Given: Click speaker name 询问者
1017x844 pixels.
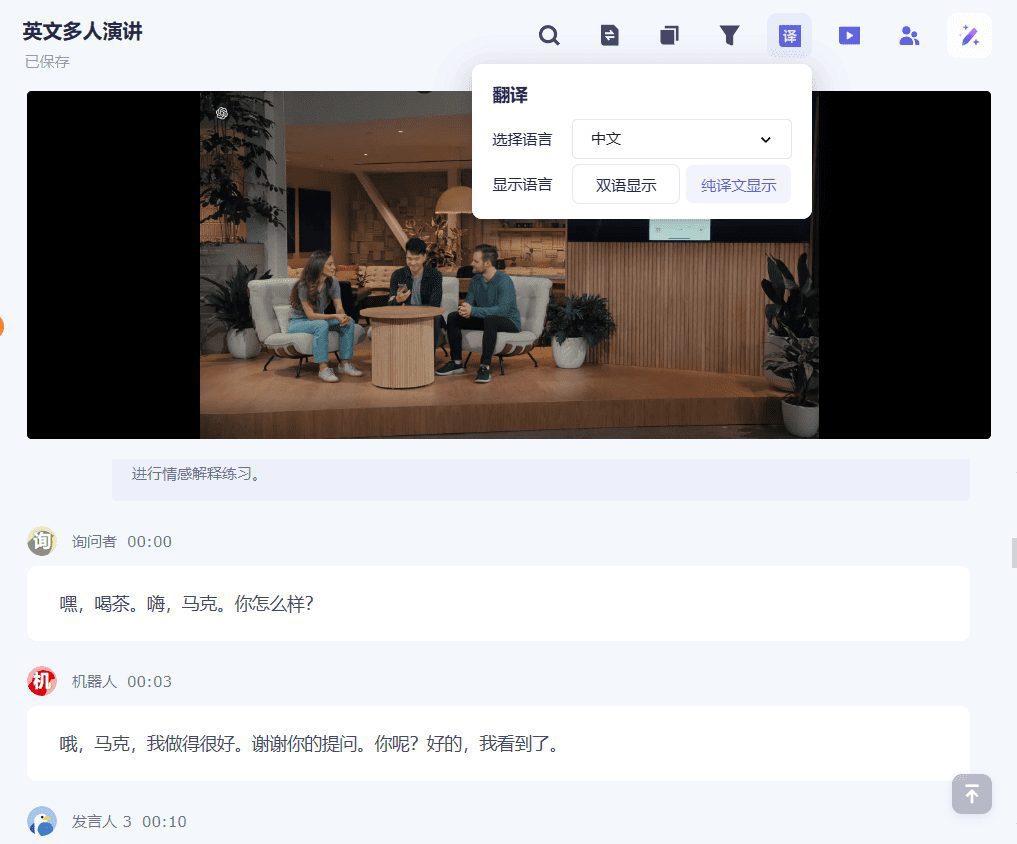Looking at the screenshot, I should (x=94, y=542).
